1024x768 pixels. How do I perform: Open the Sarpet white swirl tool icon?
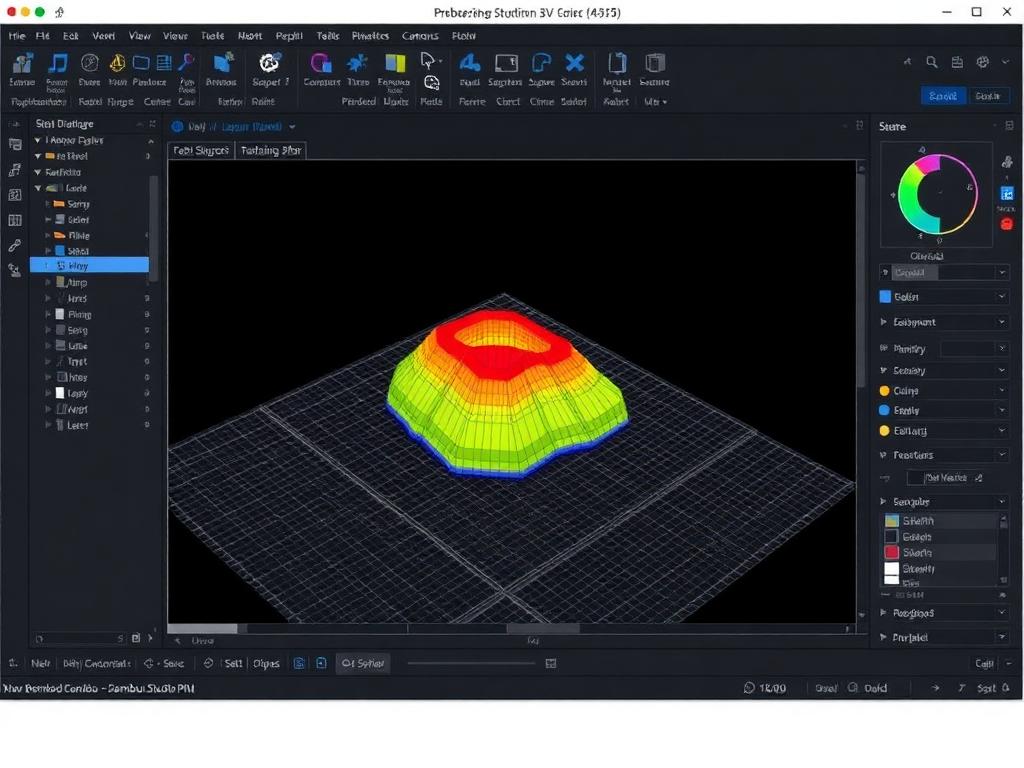point(269,63)
